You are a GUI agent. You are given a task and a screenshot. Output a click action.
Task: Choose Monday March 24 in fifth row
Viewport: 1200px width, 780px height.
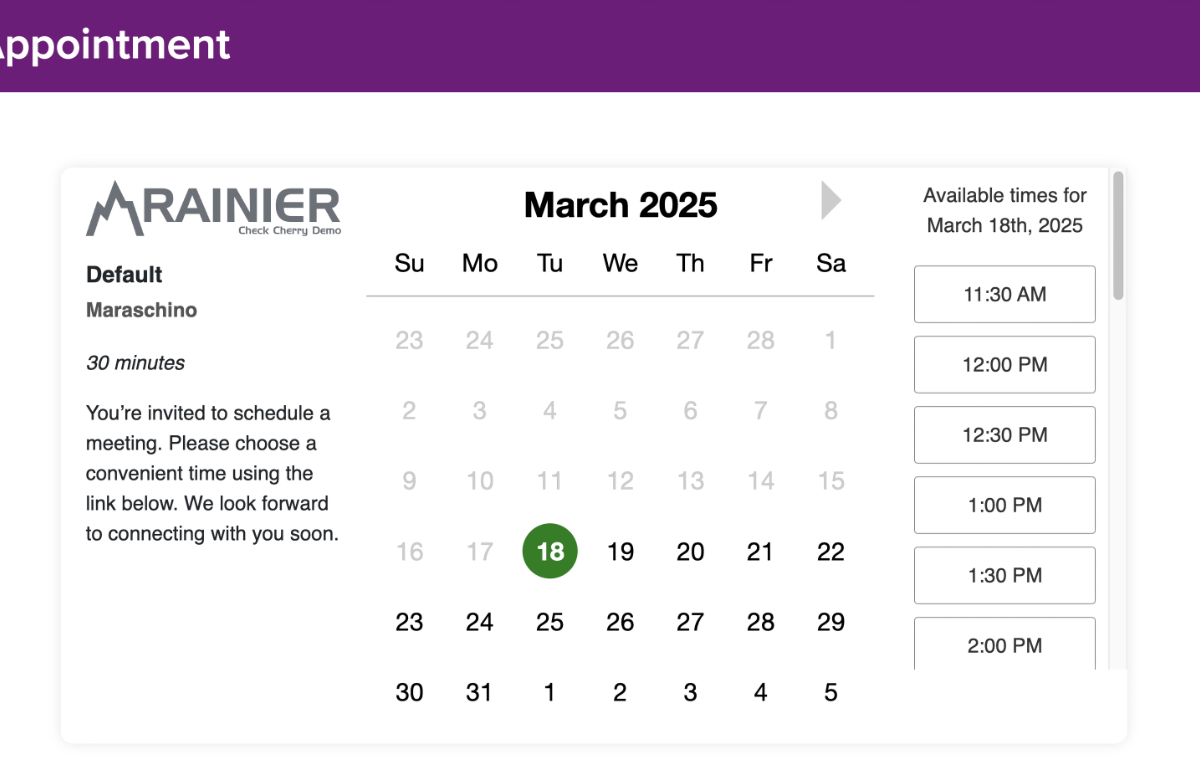click(x=479, y=622)
